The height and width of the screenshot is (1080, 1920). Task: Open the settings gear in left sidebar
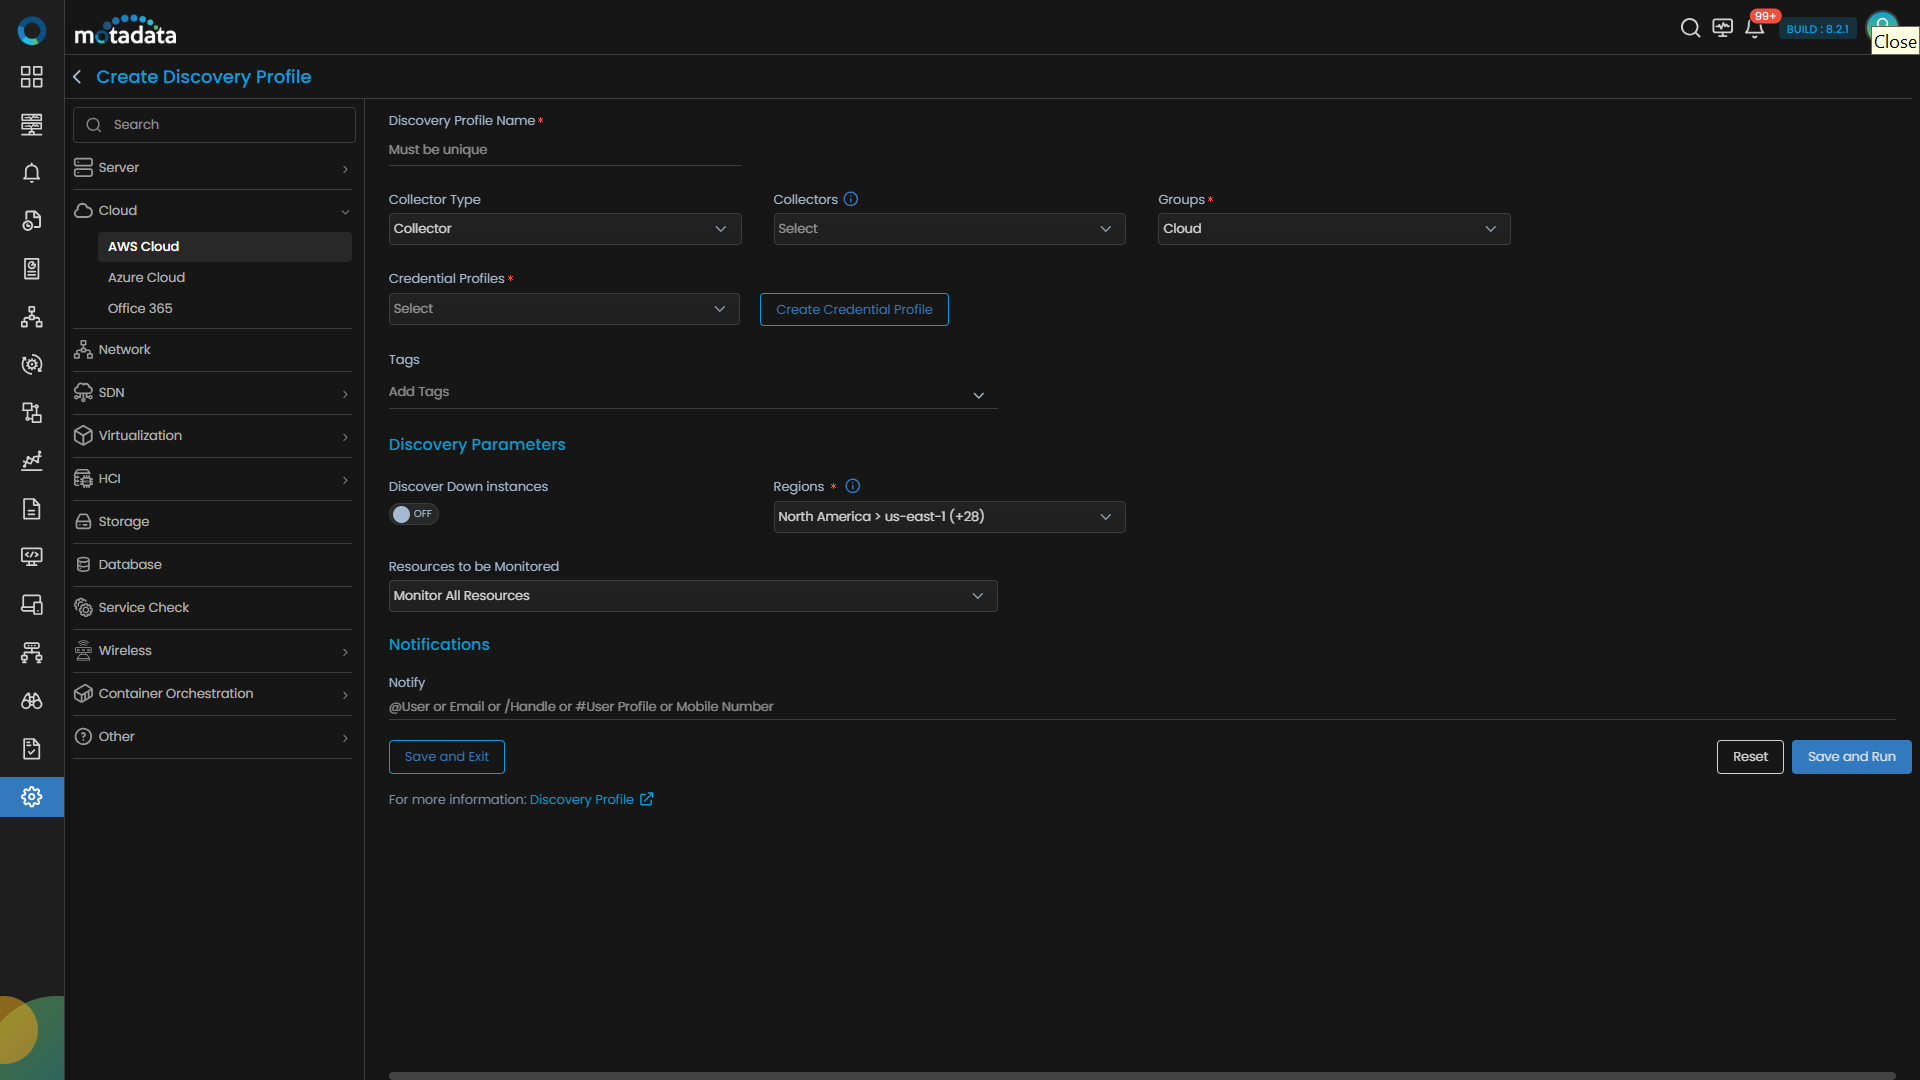(32, 797)
